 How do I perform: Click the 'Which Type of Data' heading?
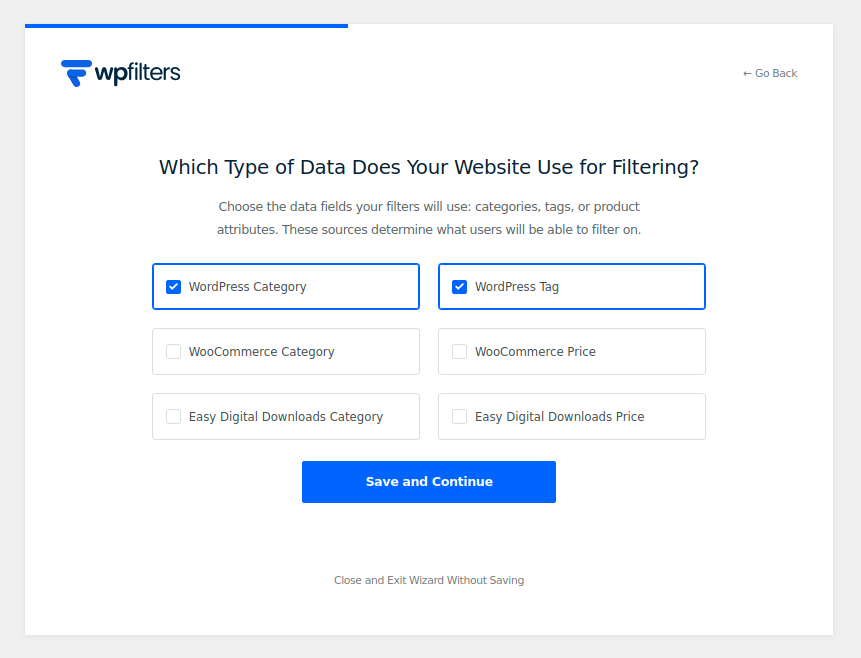tap(429, 167)
